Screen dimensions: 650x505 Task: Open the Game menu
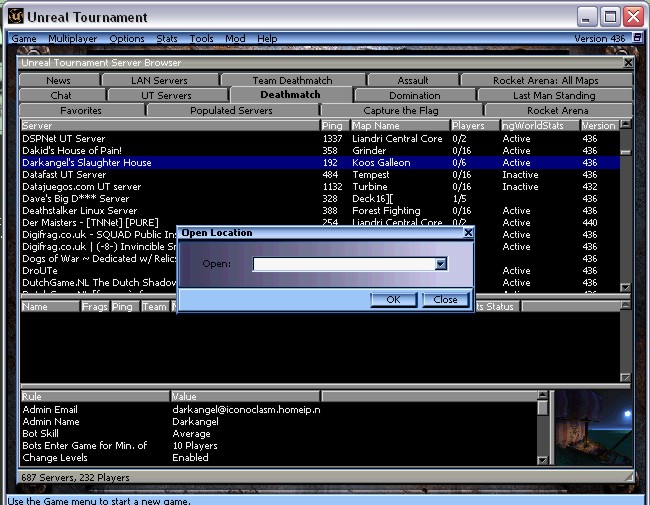click(24, 39)
